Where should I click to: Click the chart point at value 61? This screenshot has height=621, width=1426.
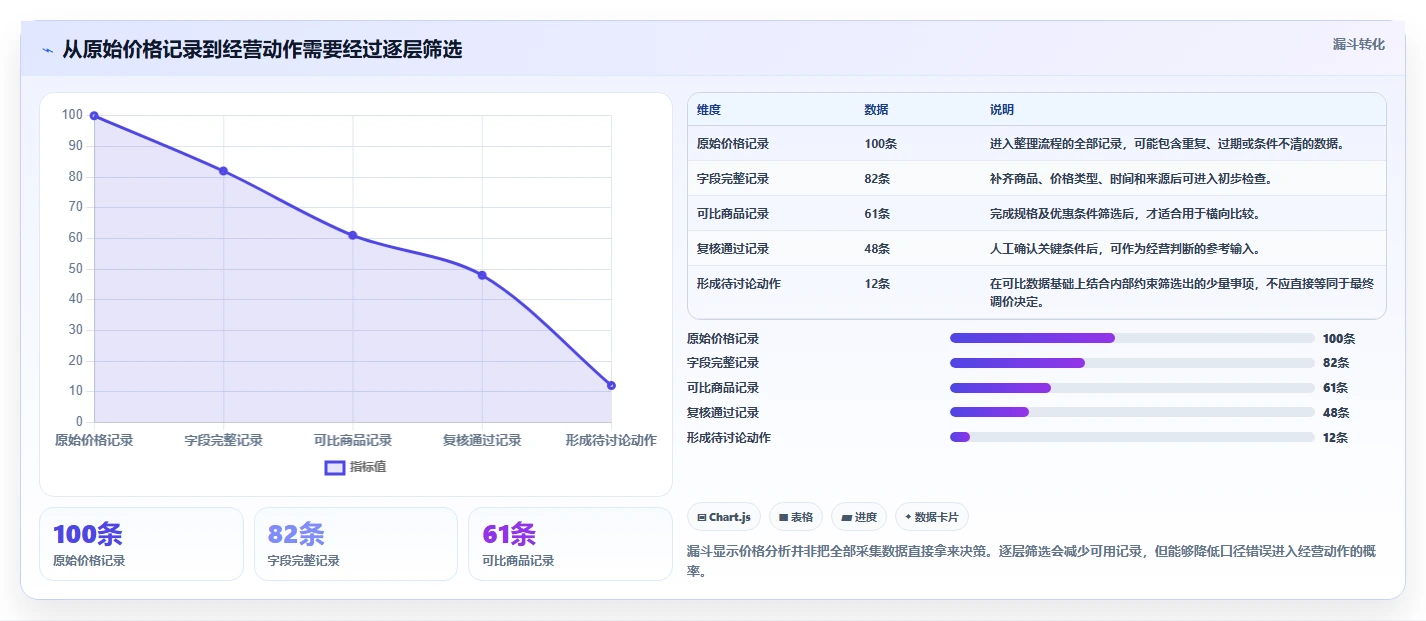coord(353,235)
